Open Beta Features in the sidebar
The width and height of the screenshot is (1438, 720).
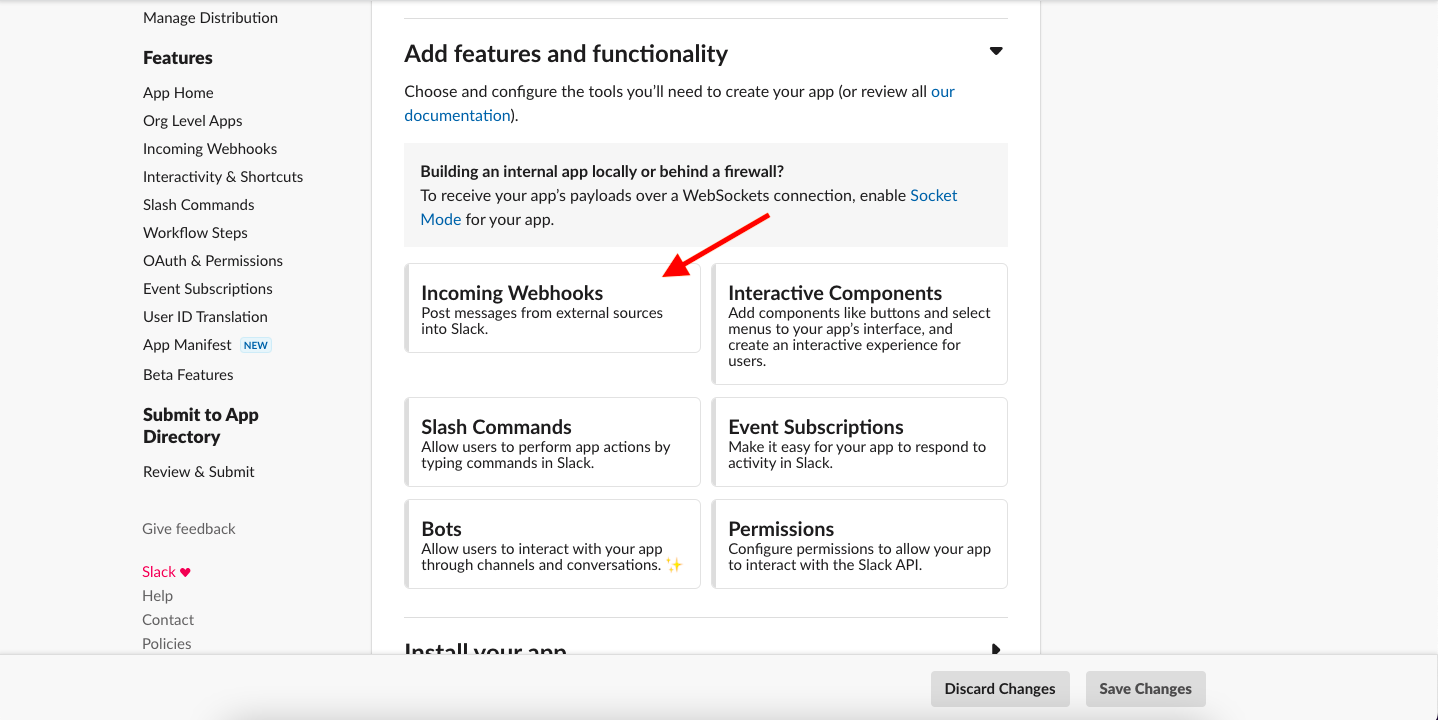(x=188, y=375)
